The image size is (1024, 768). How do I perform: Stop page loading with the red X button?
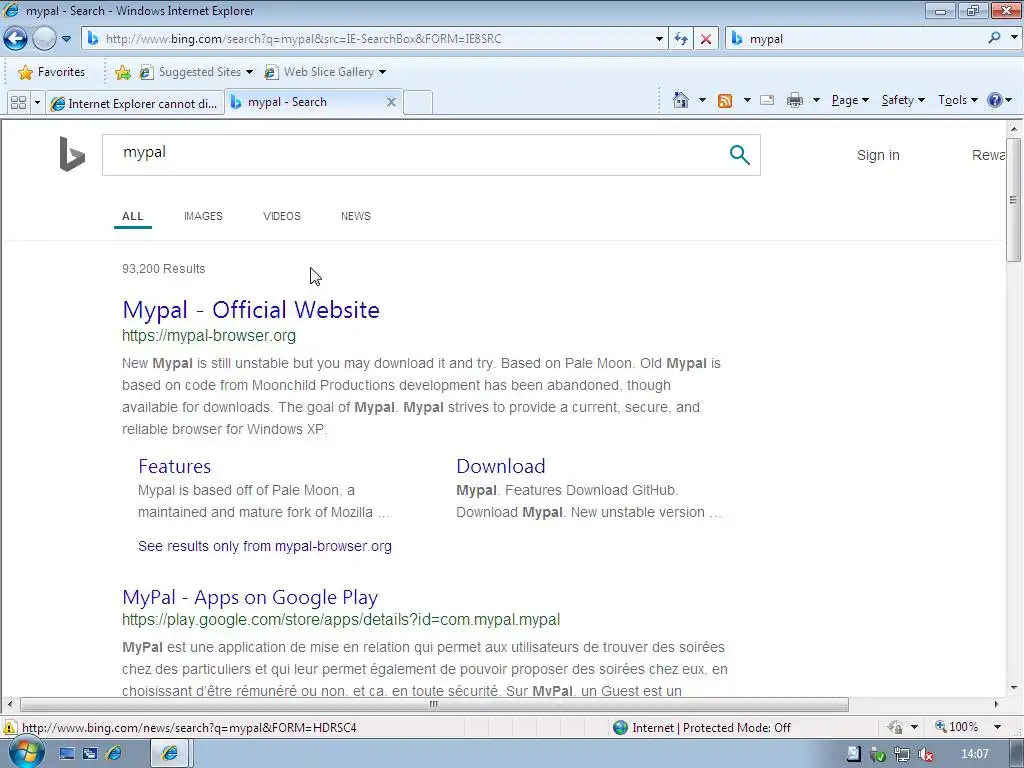(706, 39)
